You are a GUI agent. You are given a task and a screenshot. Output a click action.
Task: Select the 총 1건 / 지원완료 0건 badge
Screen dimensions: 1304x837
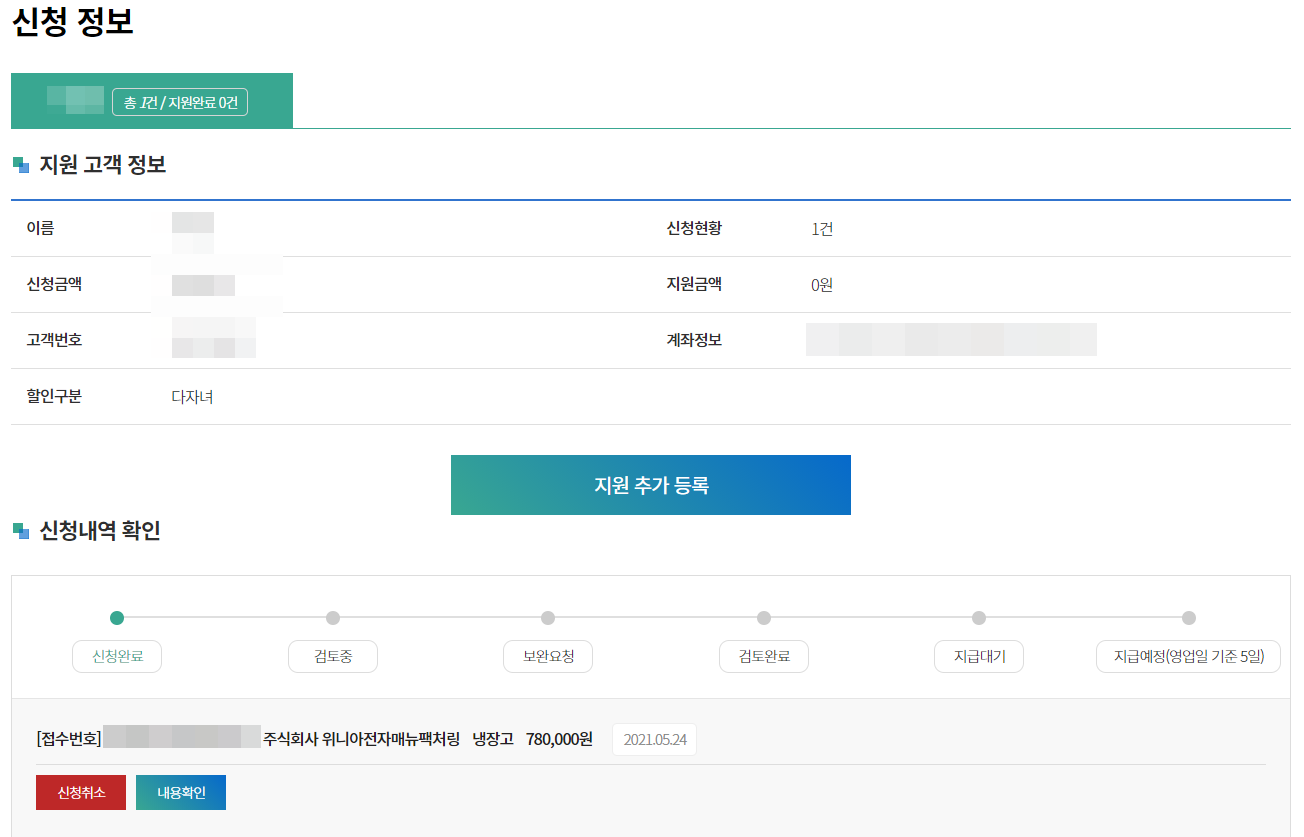pos(180,102)
